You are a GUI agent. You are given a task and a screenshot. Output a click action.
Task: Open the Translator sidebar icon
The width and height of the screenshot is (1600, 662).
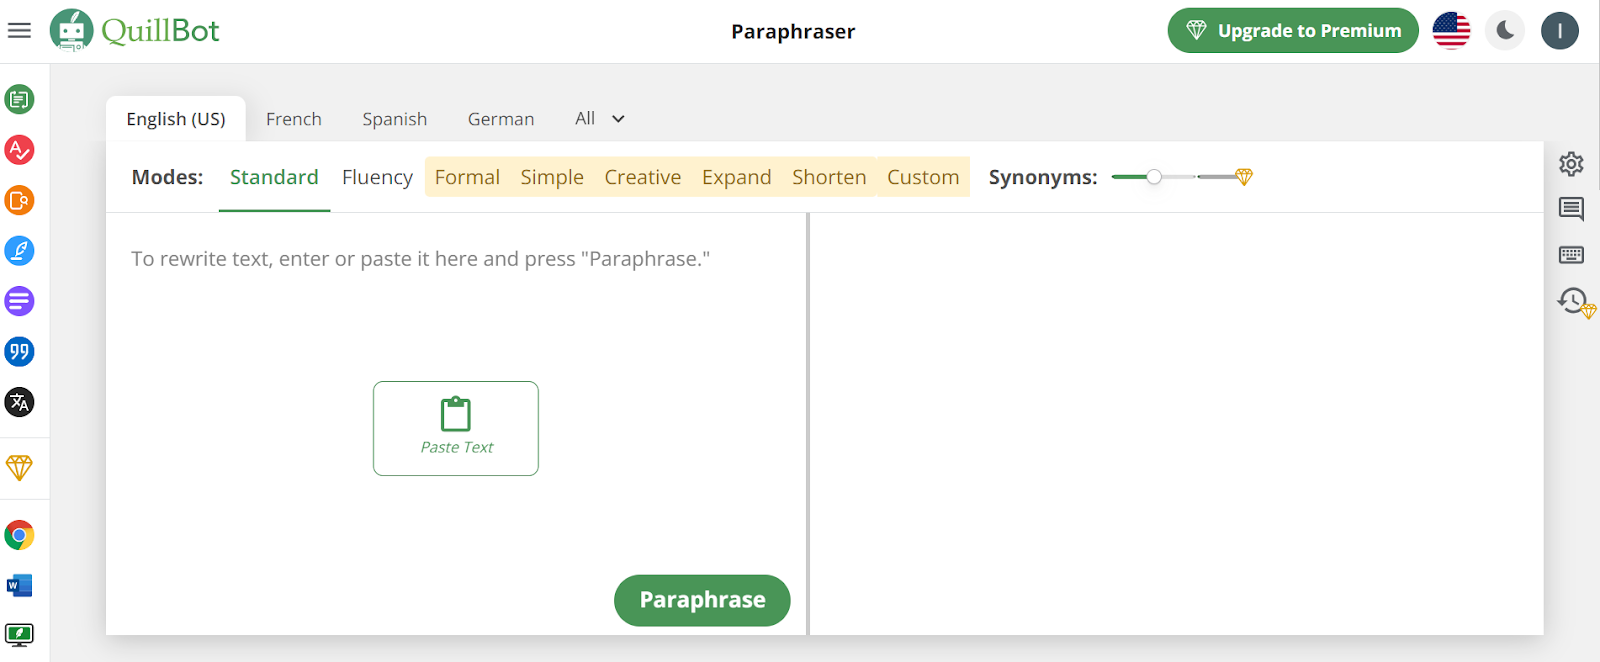[19, 402]
